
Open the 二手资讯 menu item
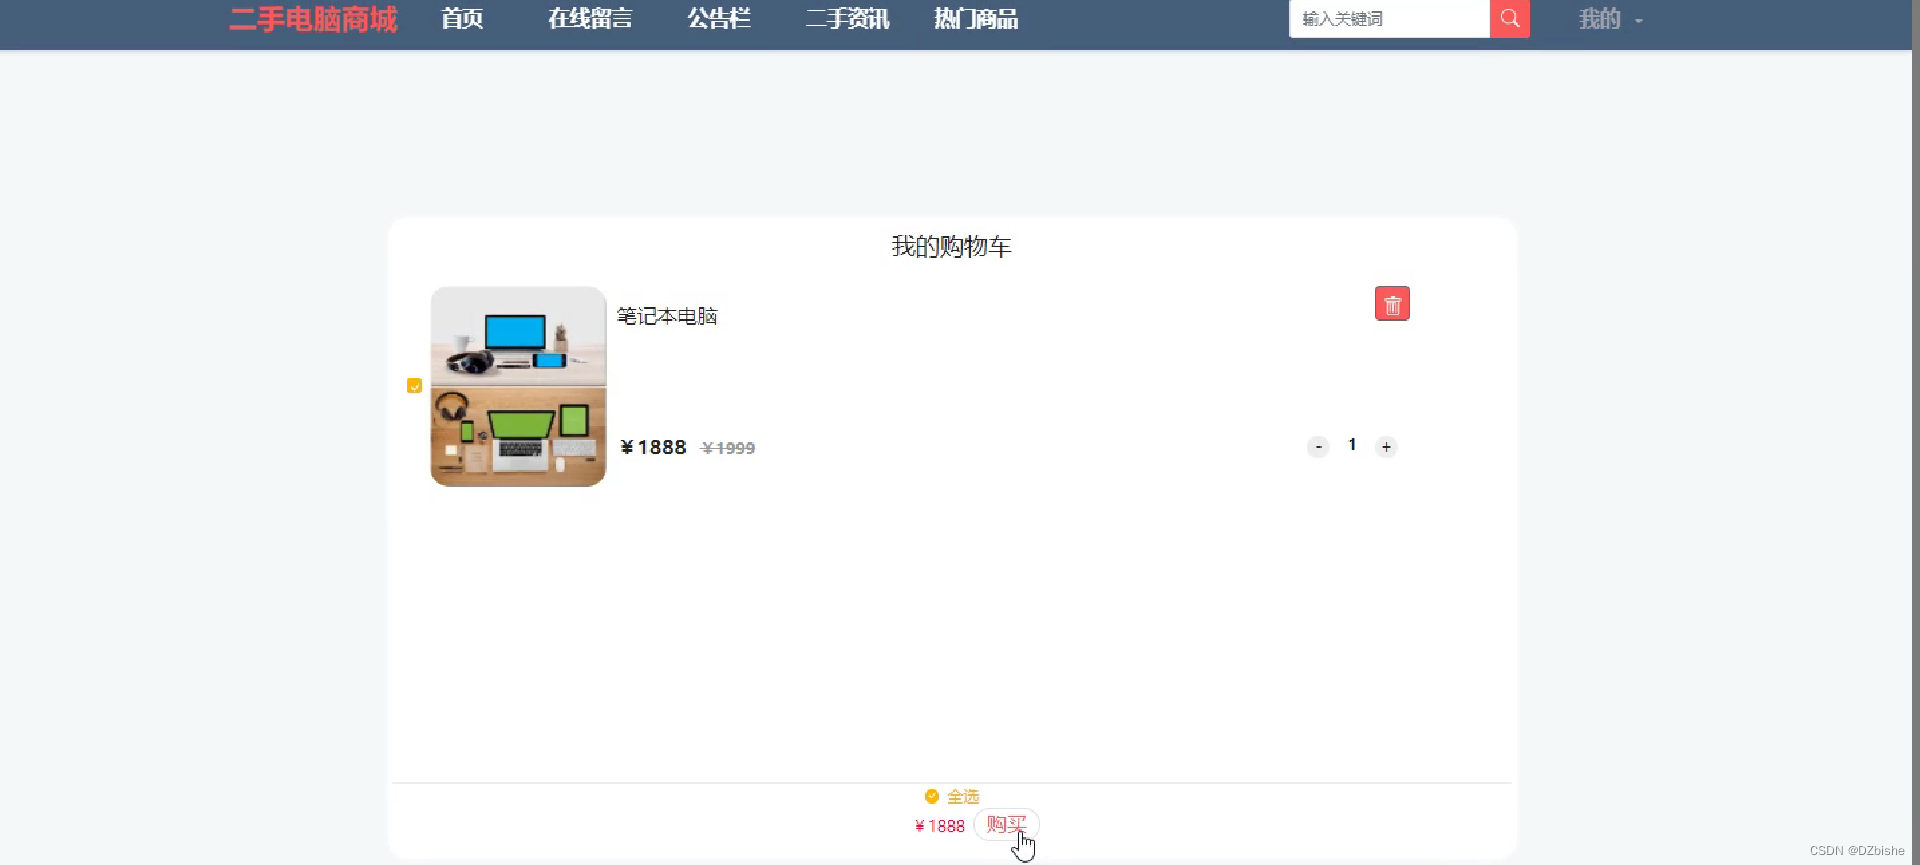[847, 19]
